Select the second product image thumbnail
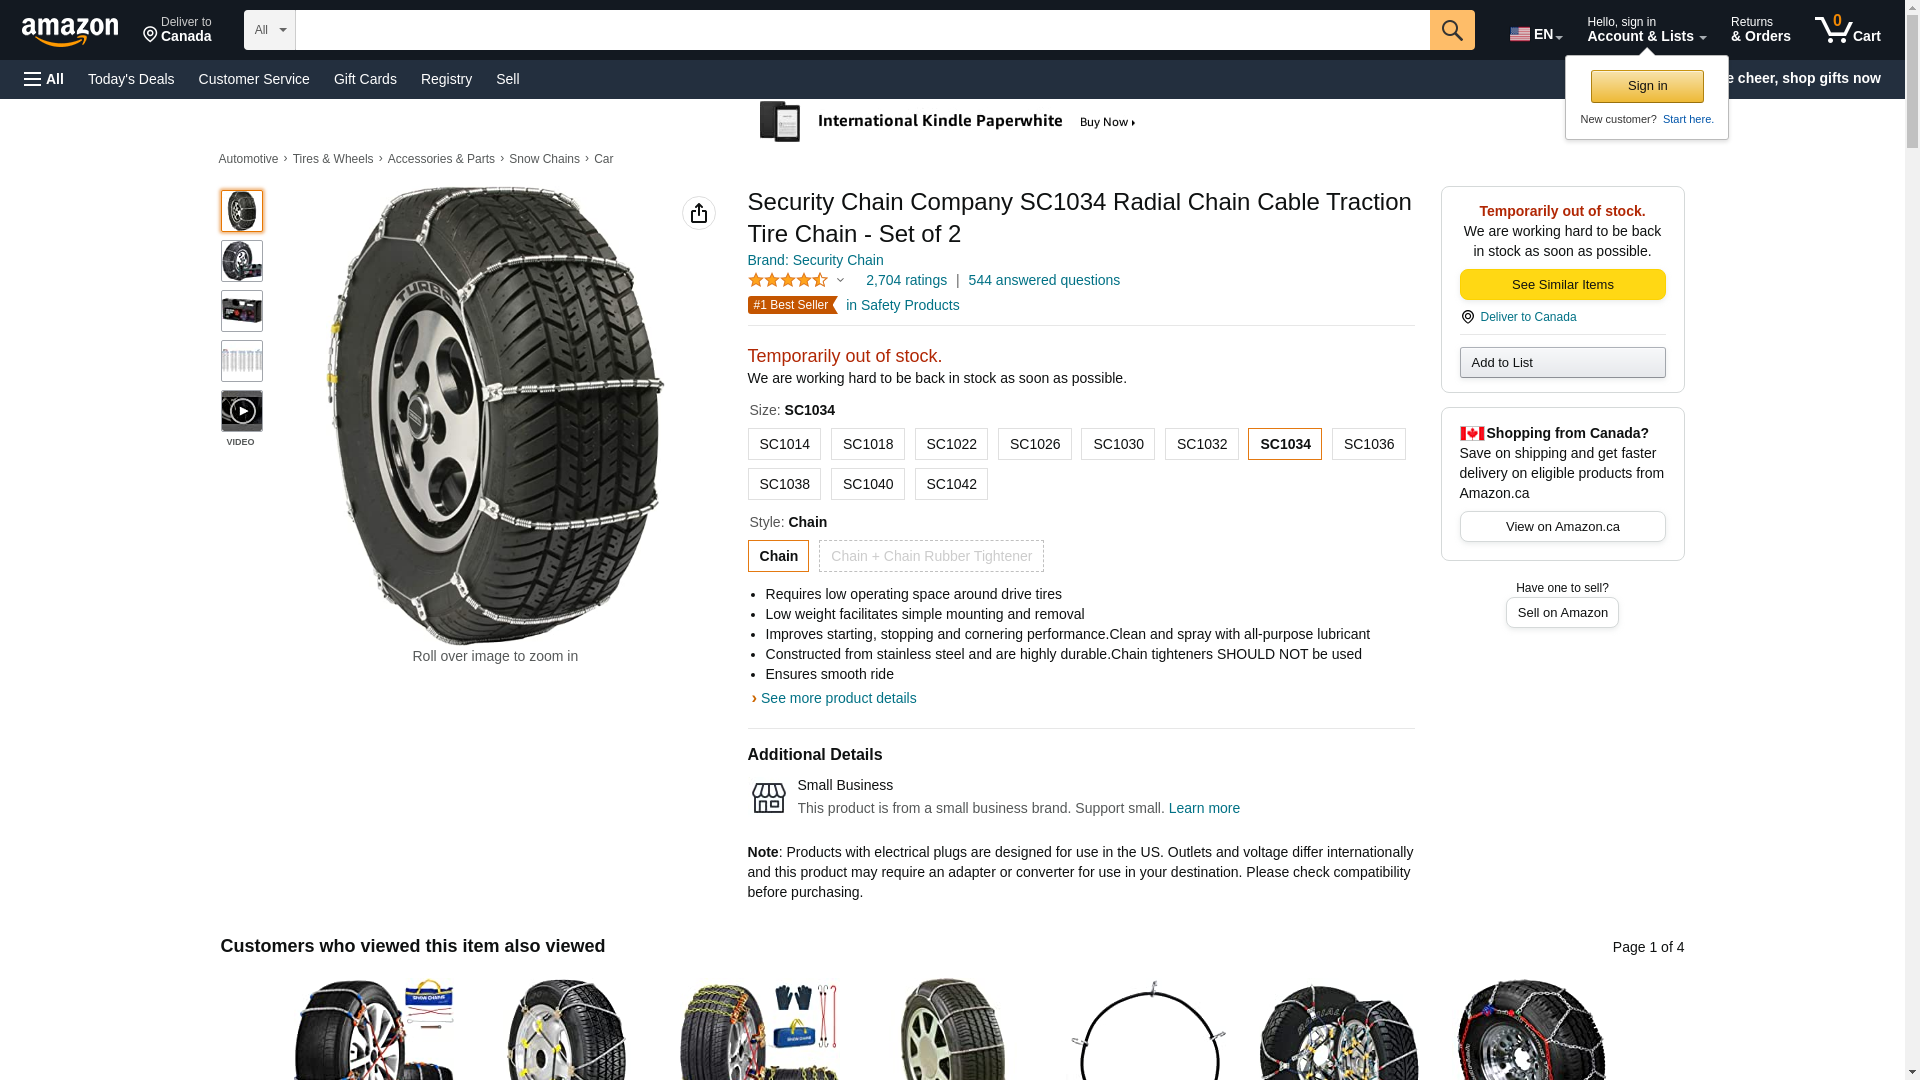 point(242,261)
